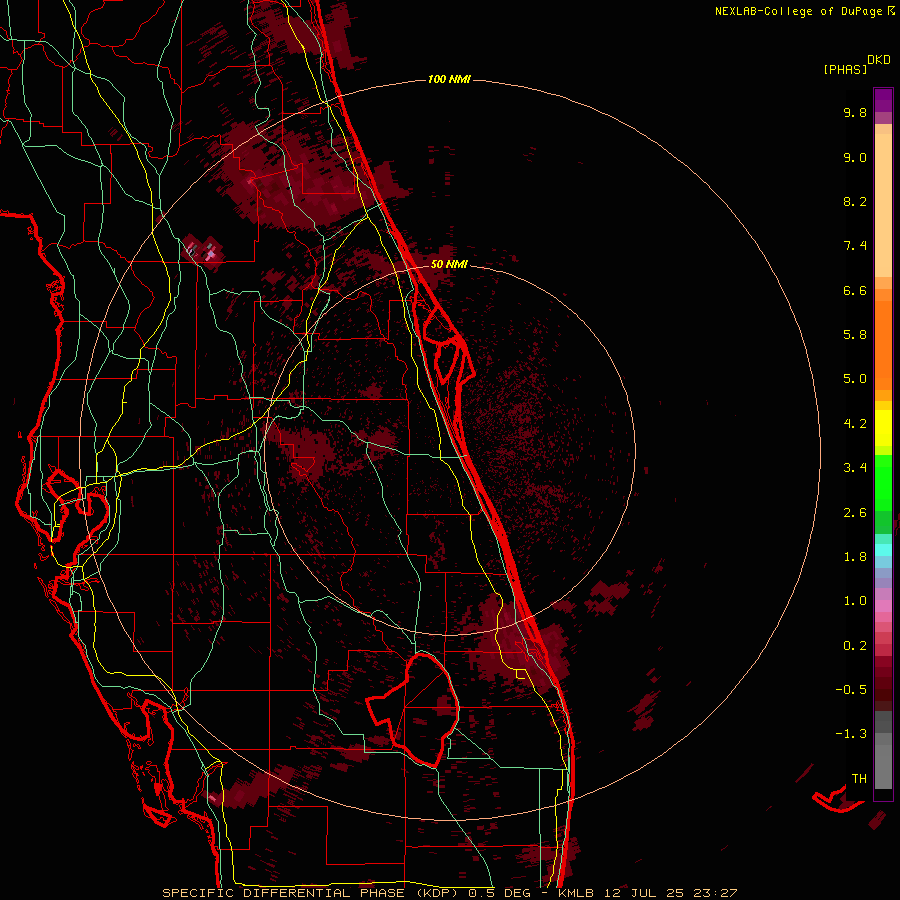Click the TH threshold label on legend
This screenshot has height=900, width=900.
point(859,779)
